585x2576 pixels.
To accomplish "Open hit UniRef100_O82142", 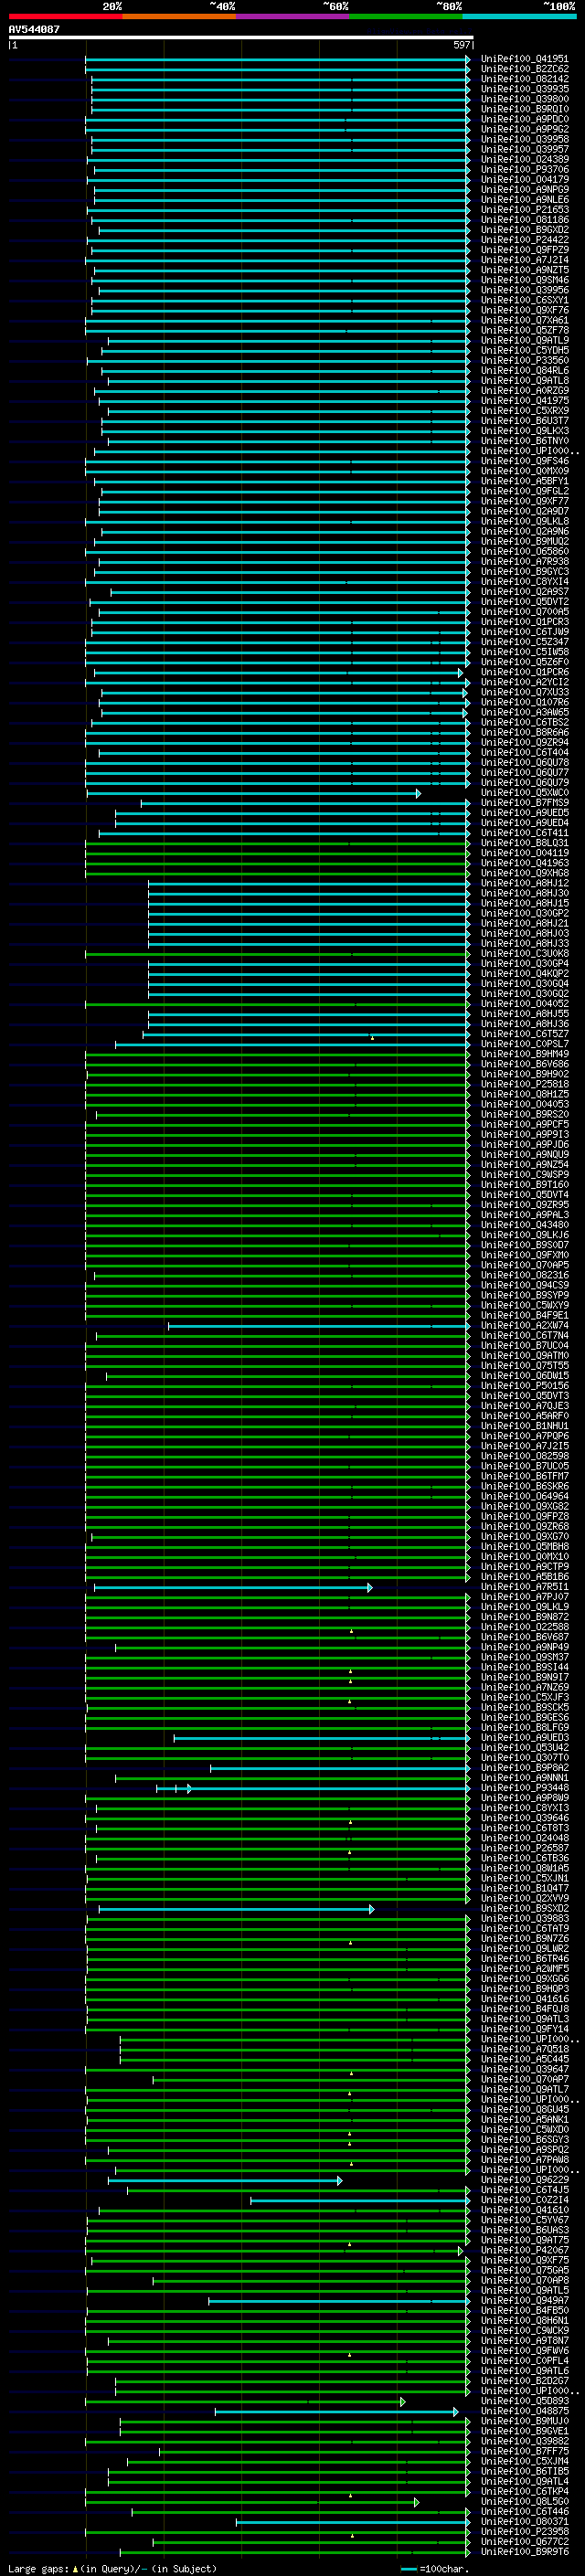I will 524,79.
